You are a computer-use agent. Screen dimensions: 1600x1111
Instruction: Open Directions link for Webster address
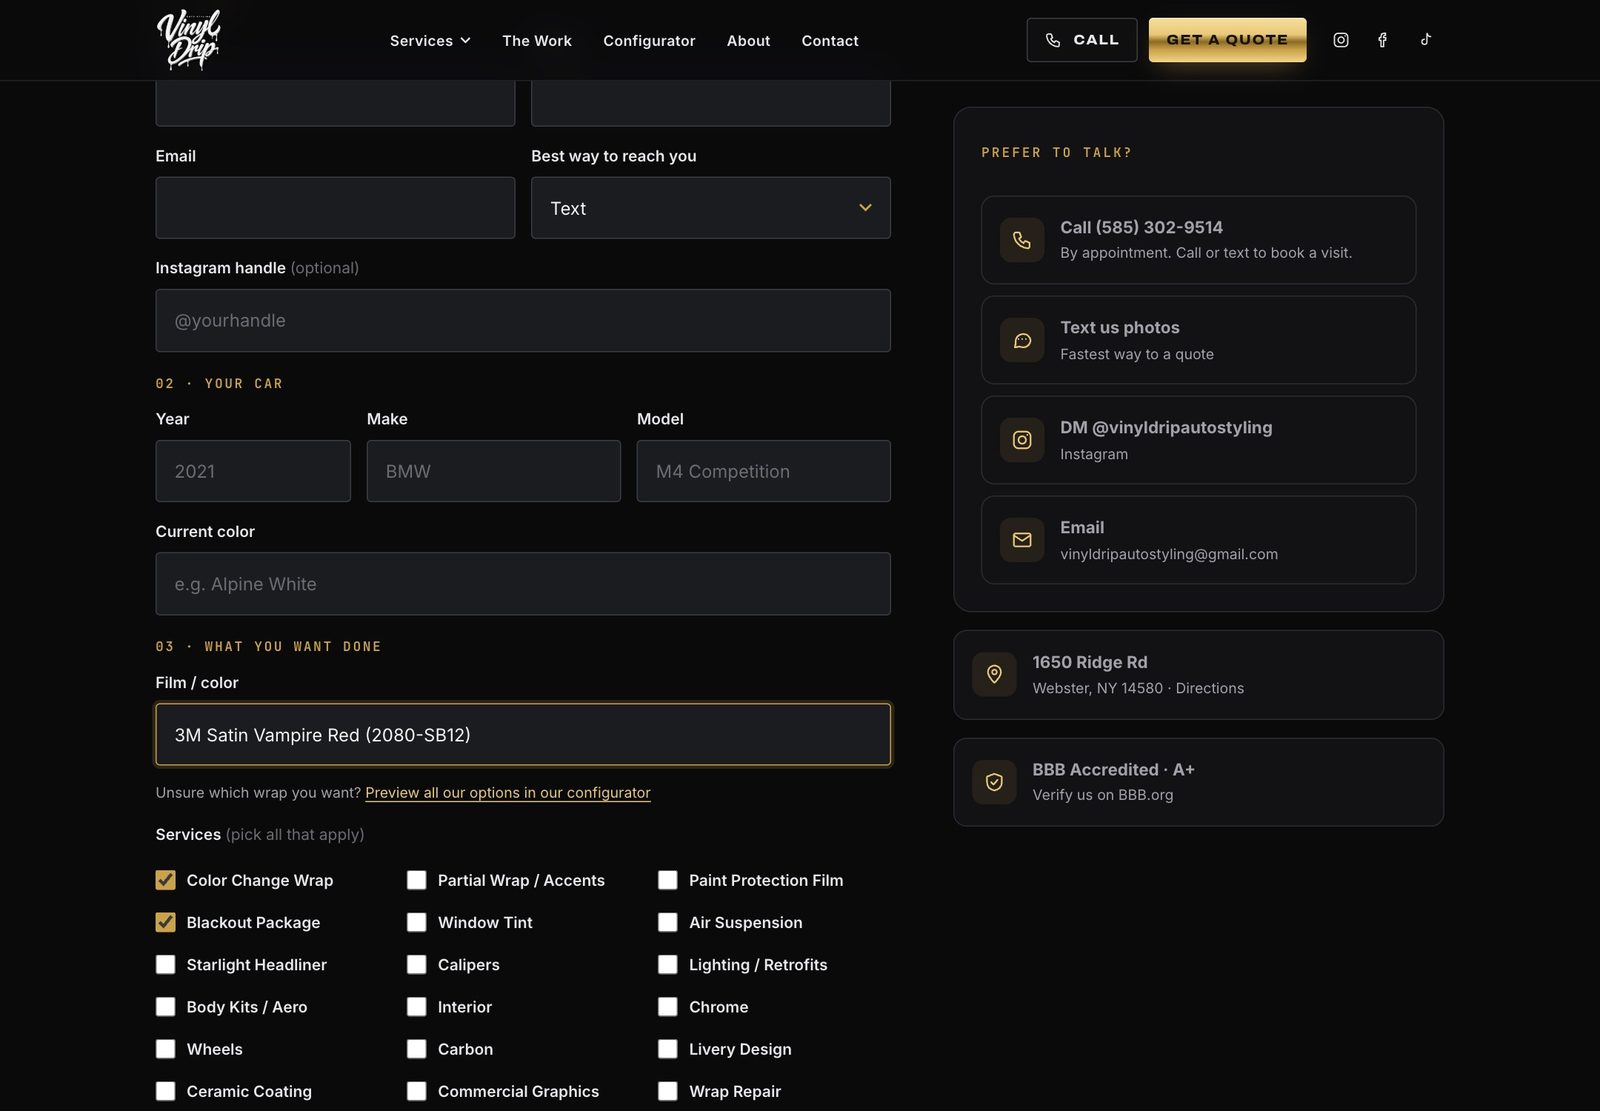[x=1210, y=688]
